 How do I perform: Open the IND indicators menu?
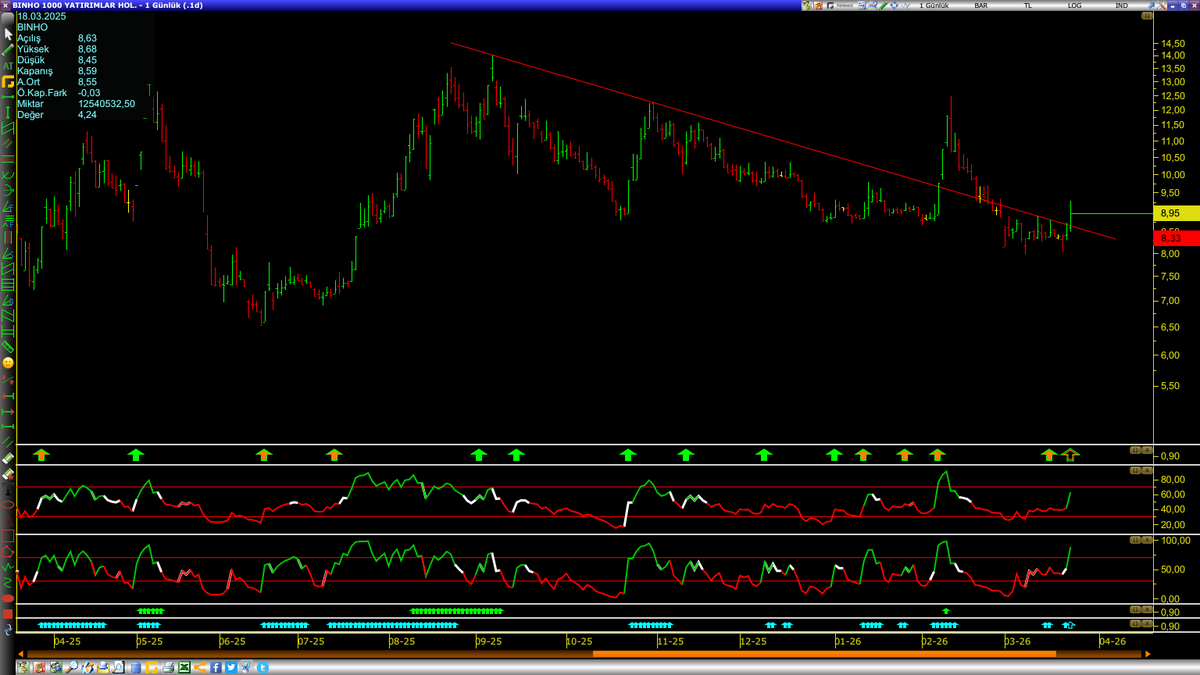click(x=1121, y=5)
